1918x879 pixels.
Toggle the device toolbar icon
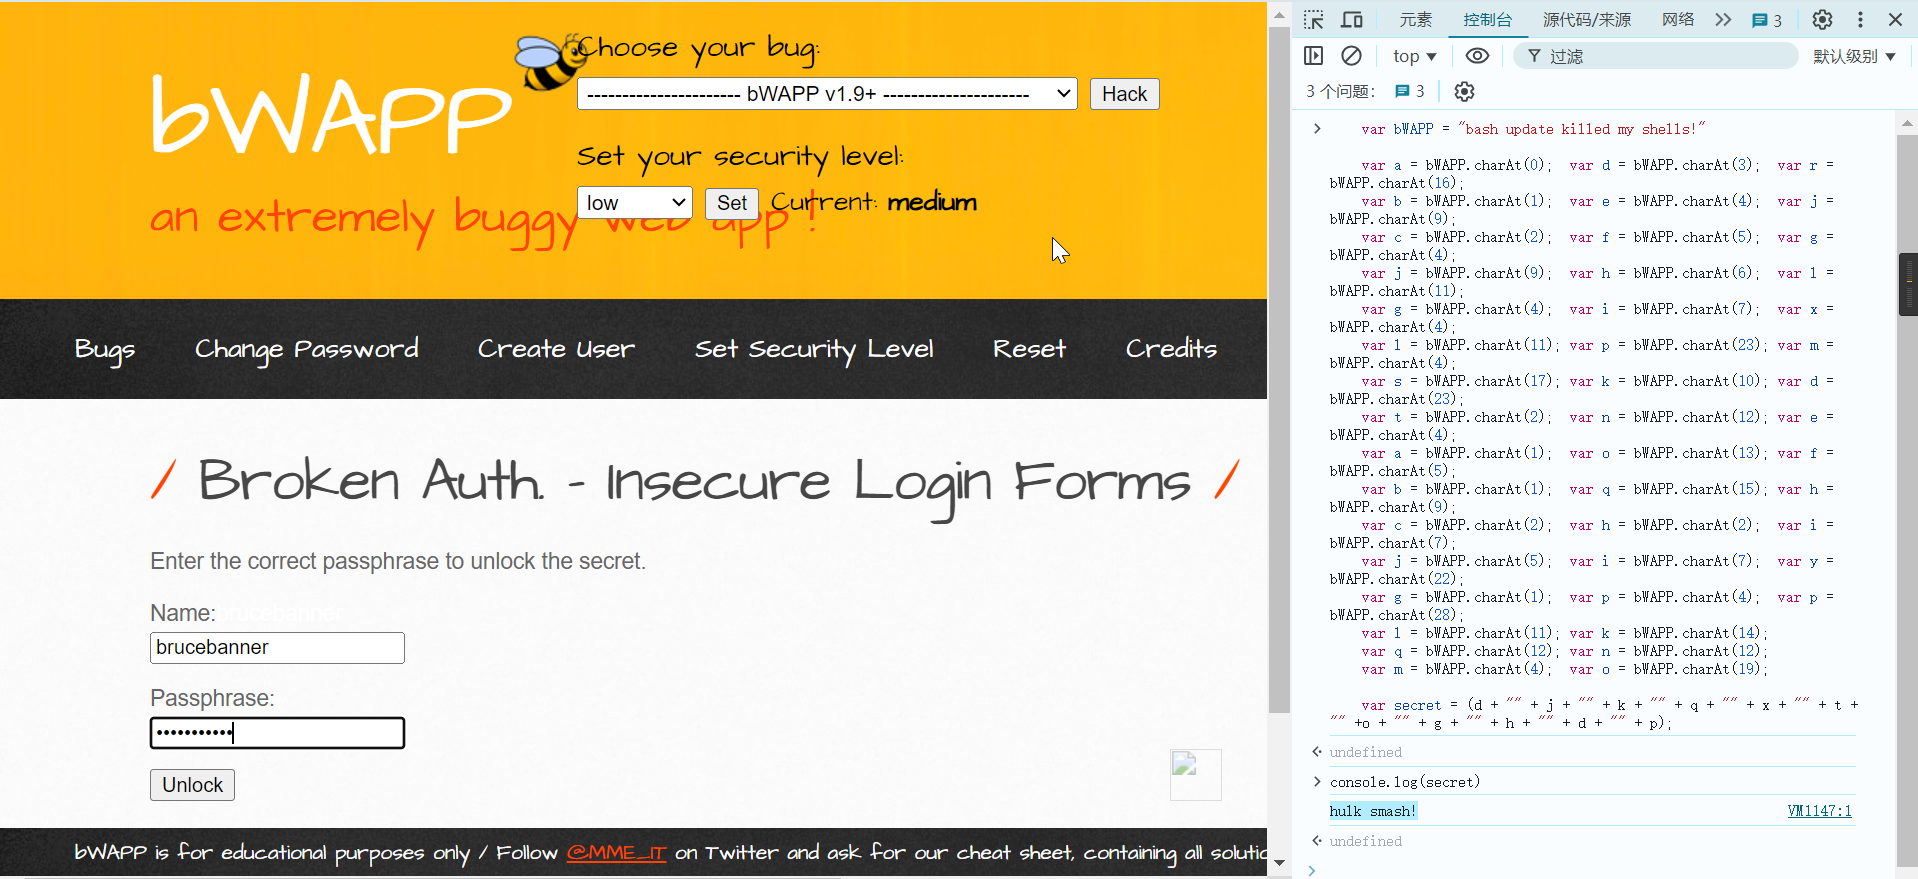pos(1352,20)
